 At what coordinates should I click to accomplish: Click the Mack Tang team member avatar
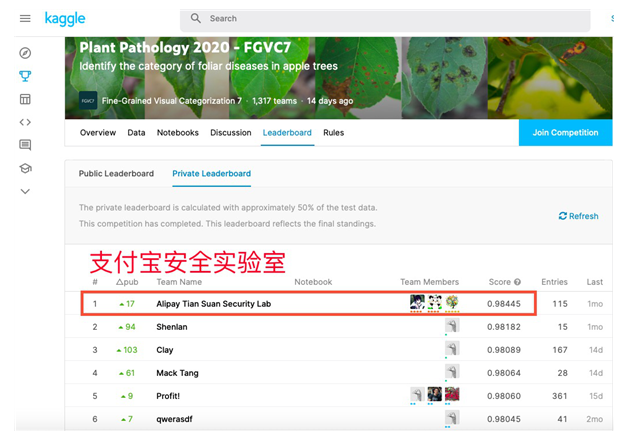point(452,372)
